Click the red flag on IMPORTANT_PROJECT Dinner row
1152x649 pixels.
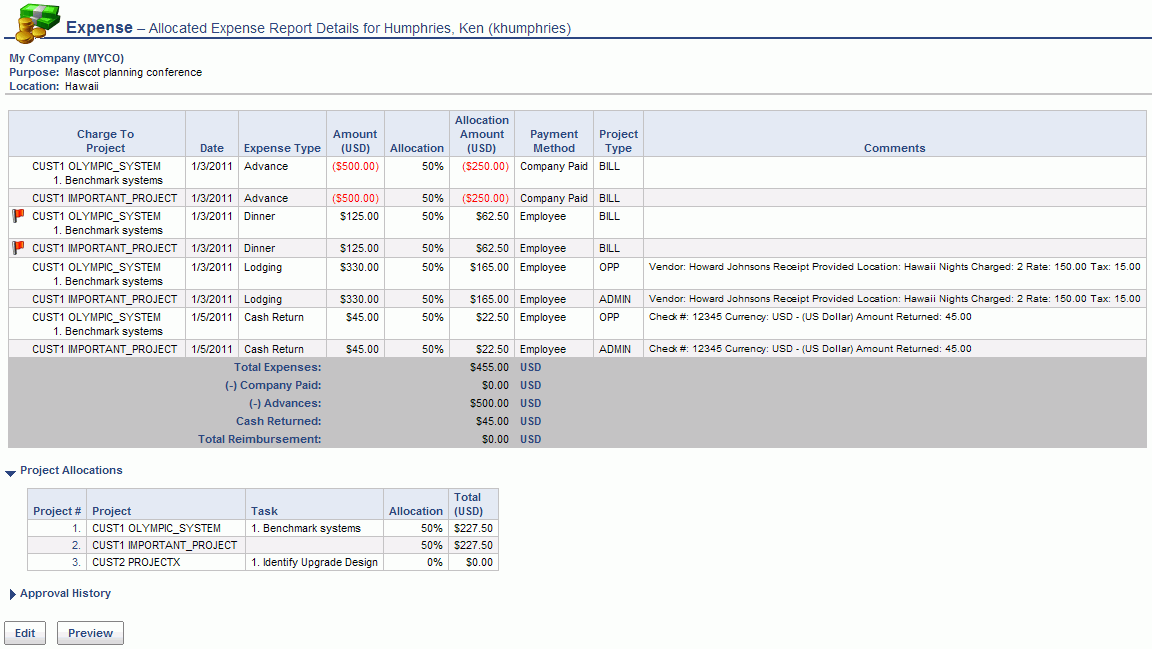point(18,248)
